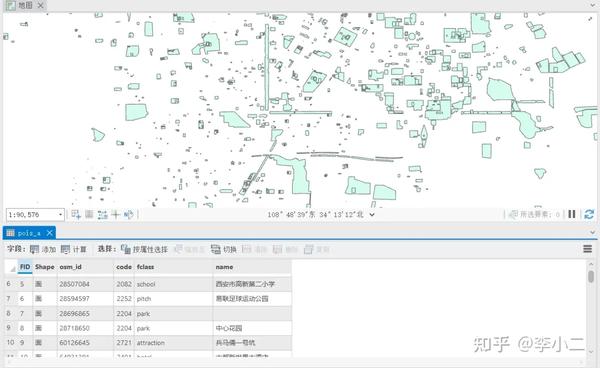Click the fclass cell 'pitch'

tap(174, 298)
